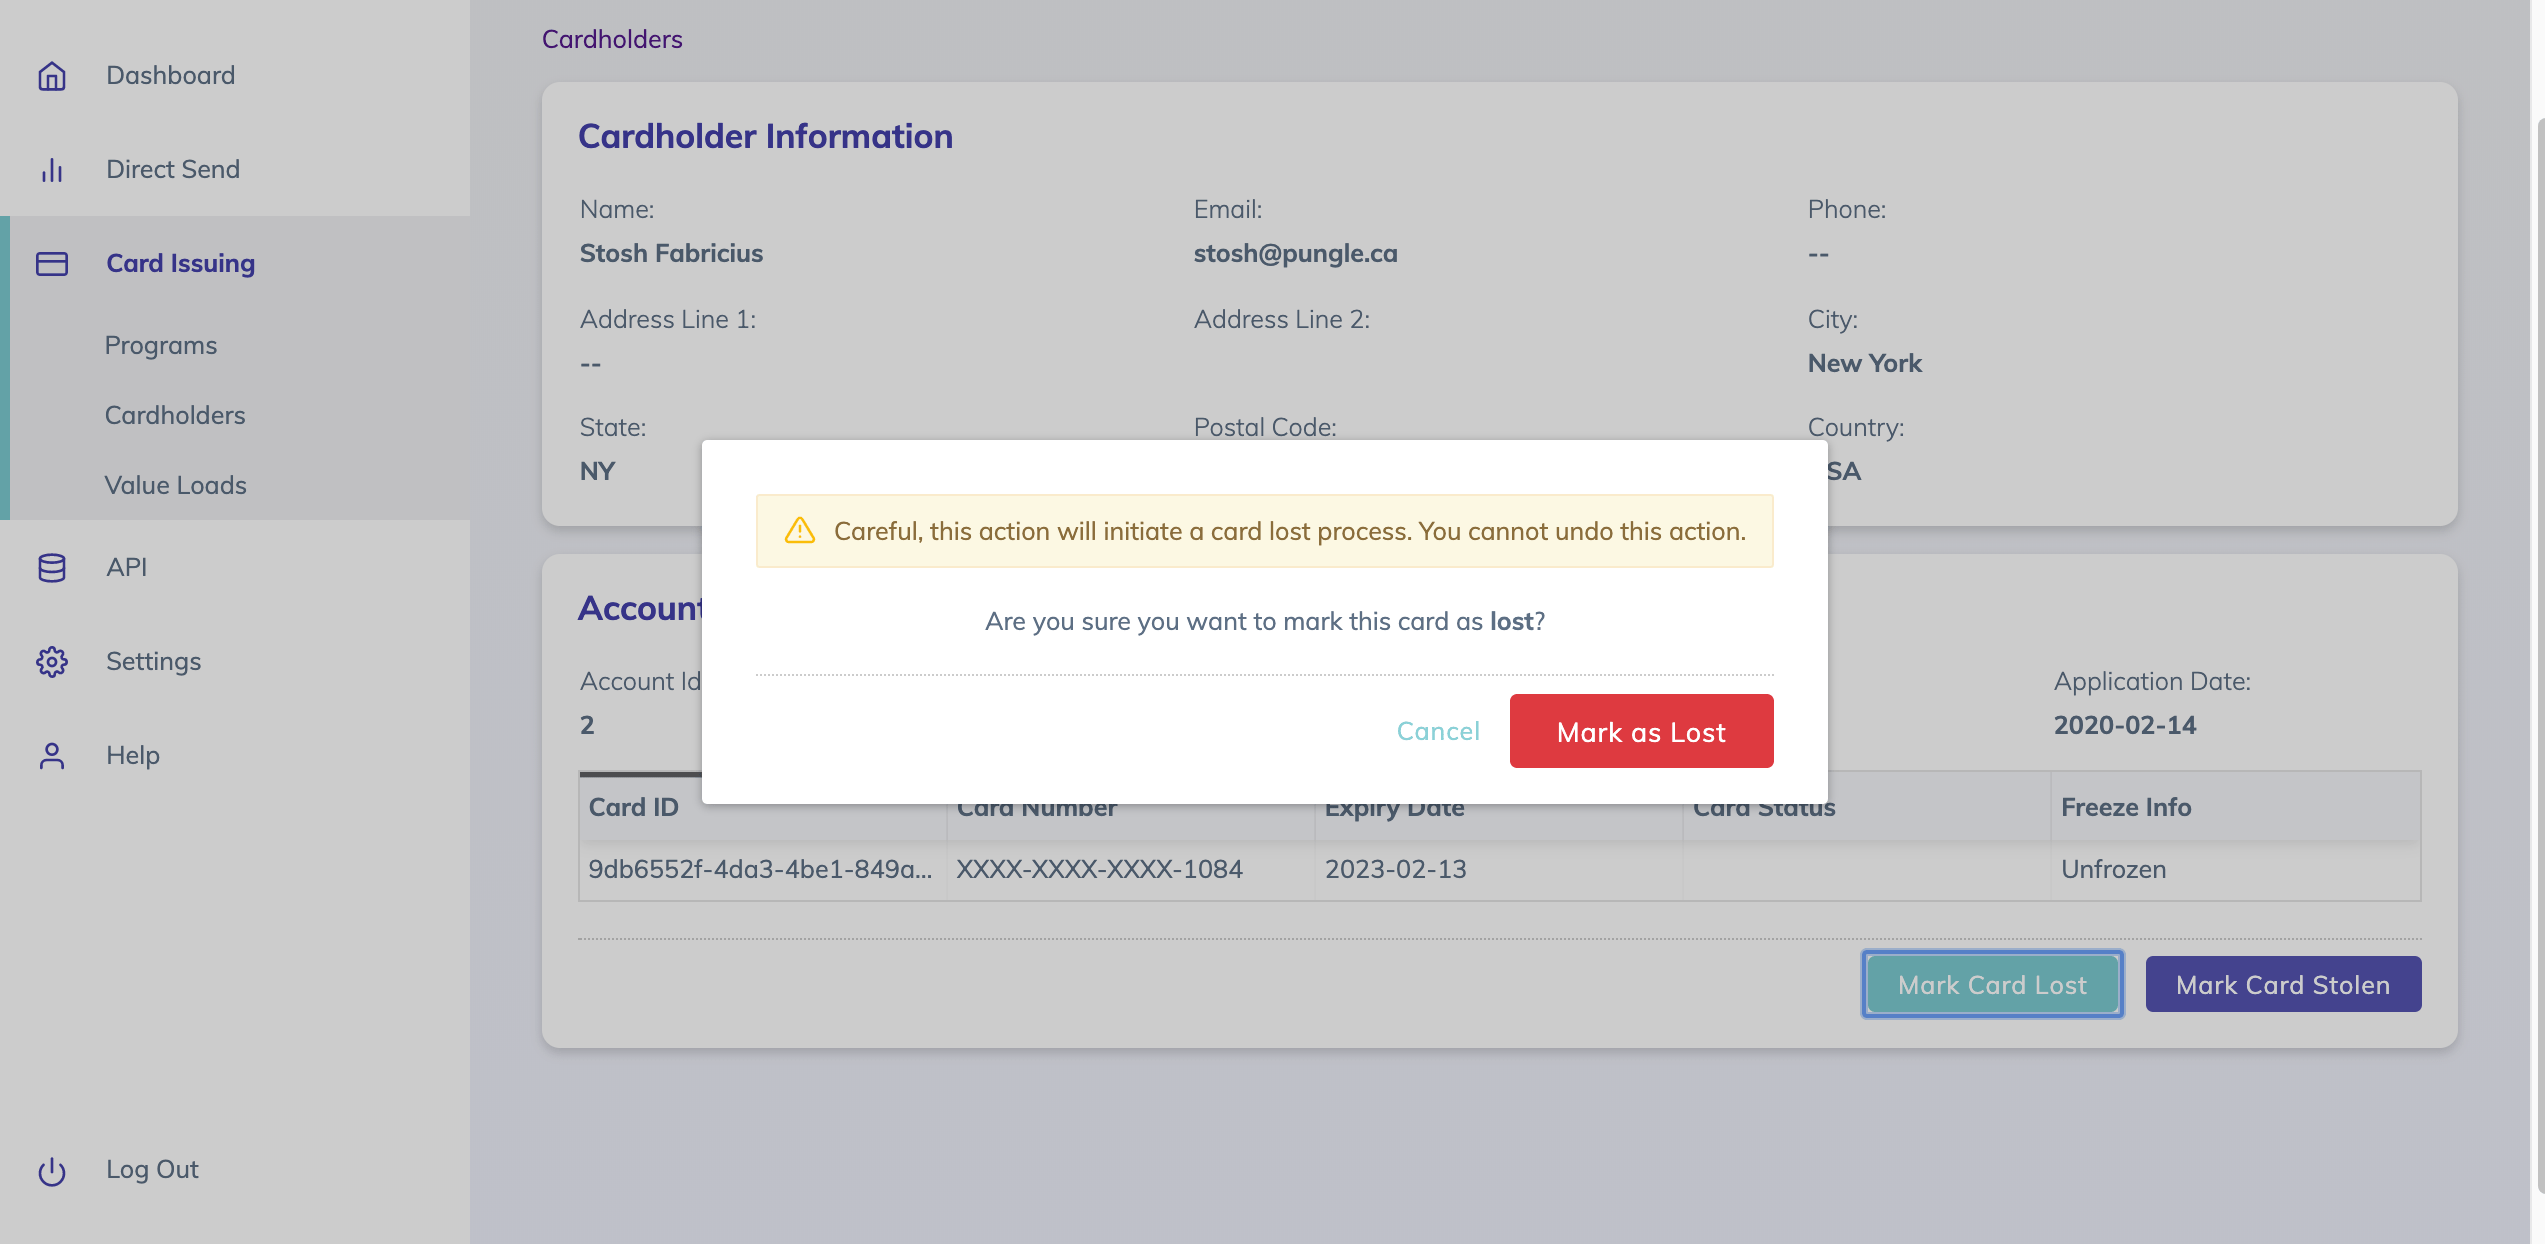Viewport: 2545px width, 1244px height.
Task: Cancel the mark as lost dialog
Action: pos(1438,731)
